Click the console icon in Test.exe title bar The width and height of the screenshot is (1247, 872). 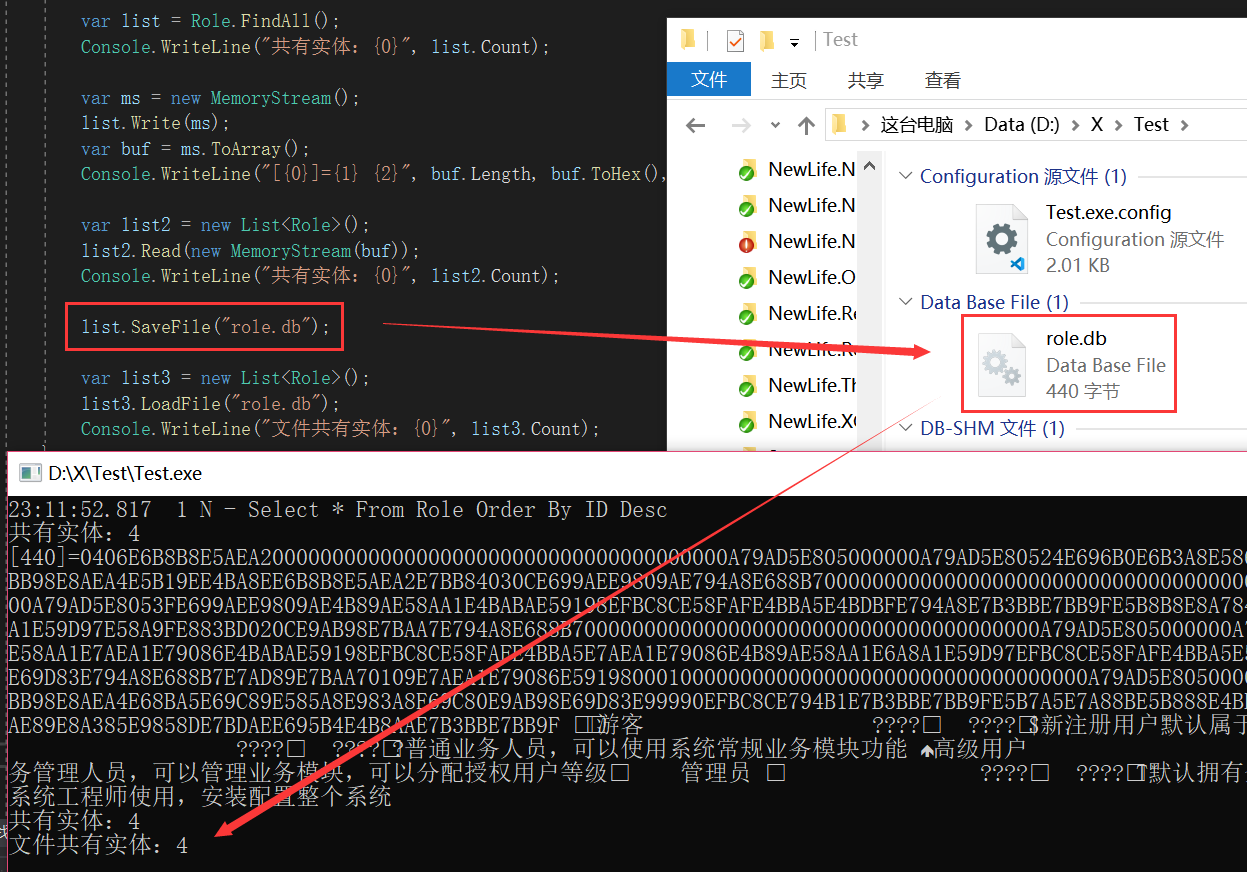pos(29,474)
